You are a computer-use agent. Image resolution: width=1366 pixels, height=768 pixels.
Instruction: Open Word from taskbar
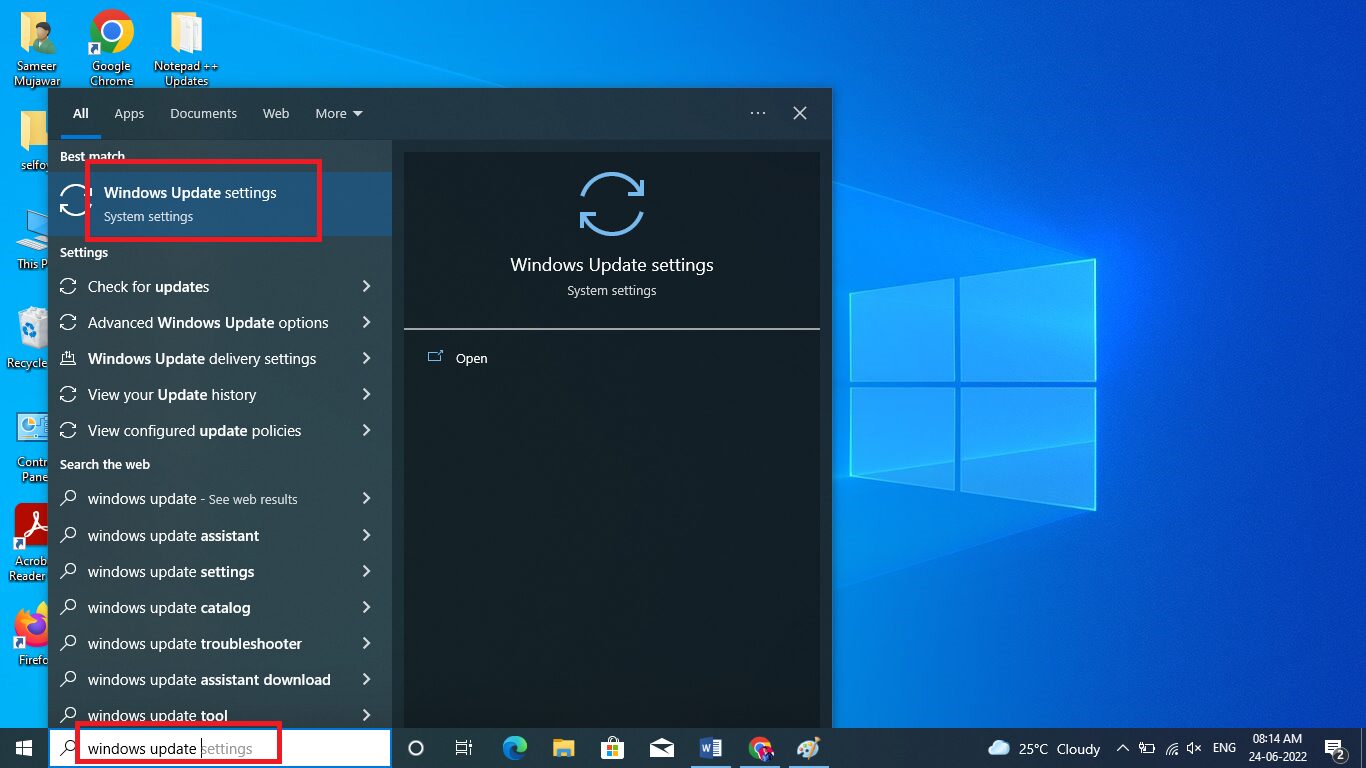point(711,748)
